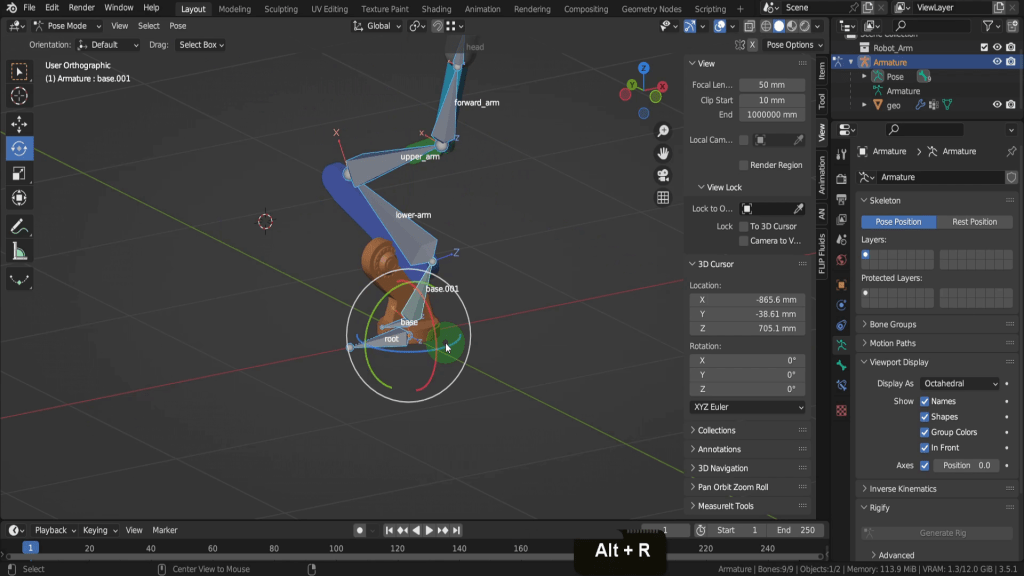Screen dimensions: 1024x576
Task: Select the Measure tool
Action: point(19,252)
